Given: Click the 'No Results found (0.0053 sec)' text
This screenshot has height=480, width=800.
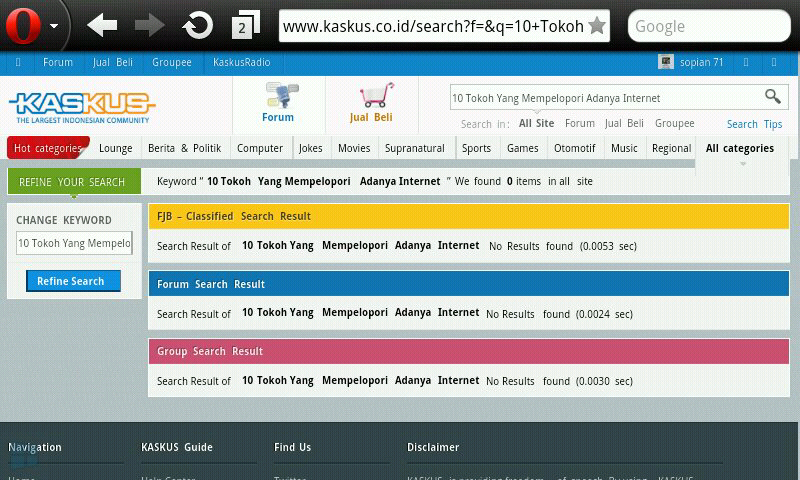Looking at the screenshot, I should 563,246.
